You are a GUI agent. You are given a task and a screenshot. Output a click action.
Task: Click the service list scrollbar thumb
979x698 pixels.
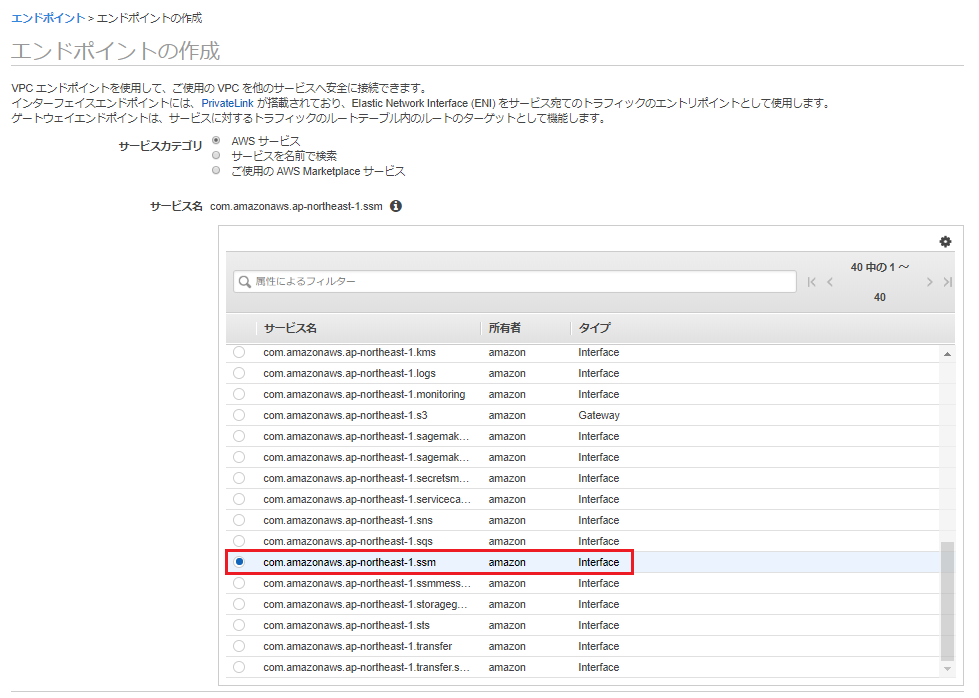(x=947, y=601)
